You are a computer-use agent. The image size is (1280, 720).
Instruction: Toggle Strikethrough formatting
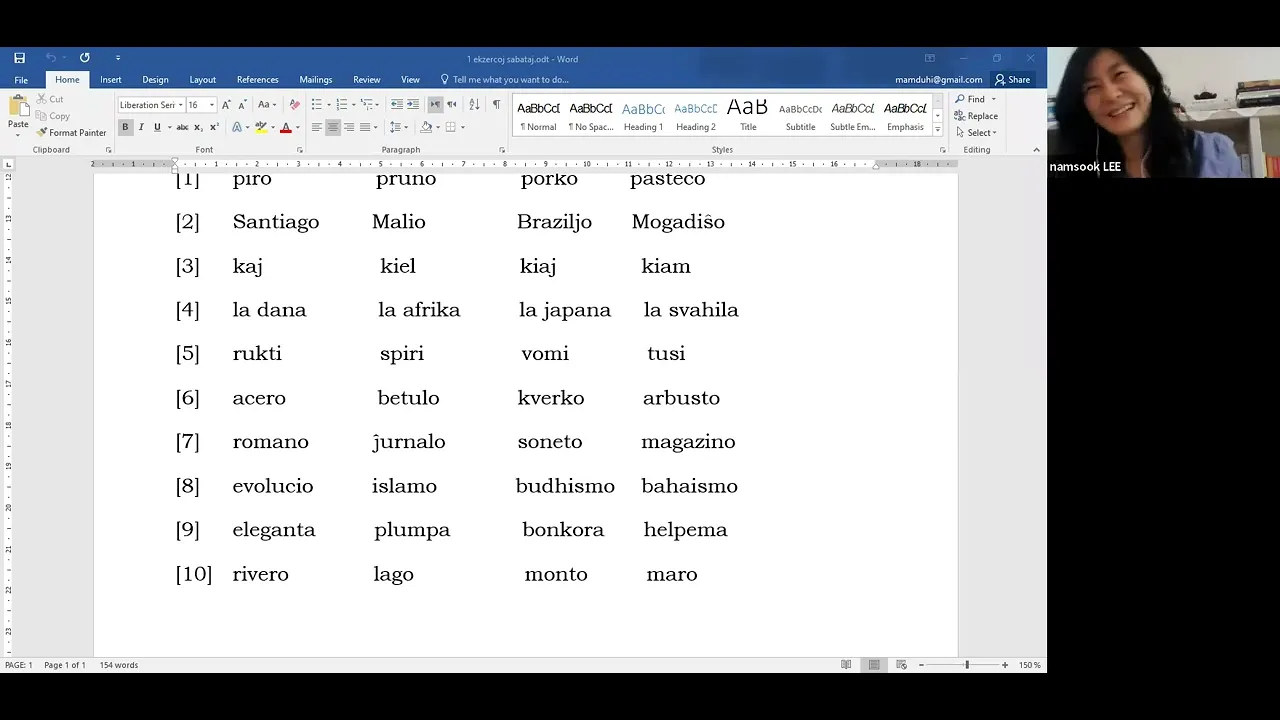(182, 127)
